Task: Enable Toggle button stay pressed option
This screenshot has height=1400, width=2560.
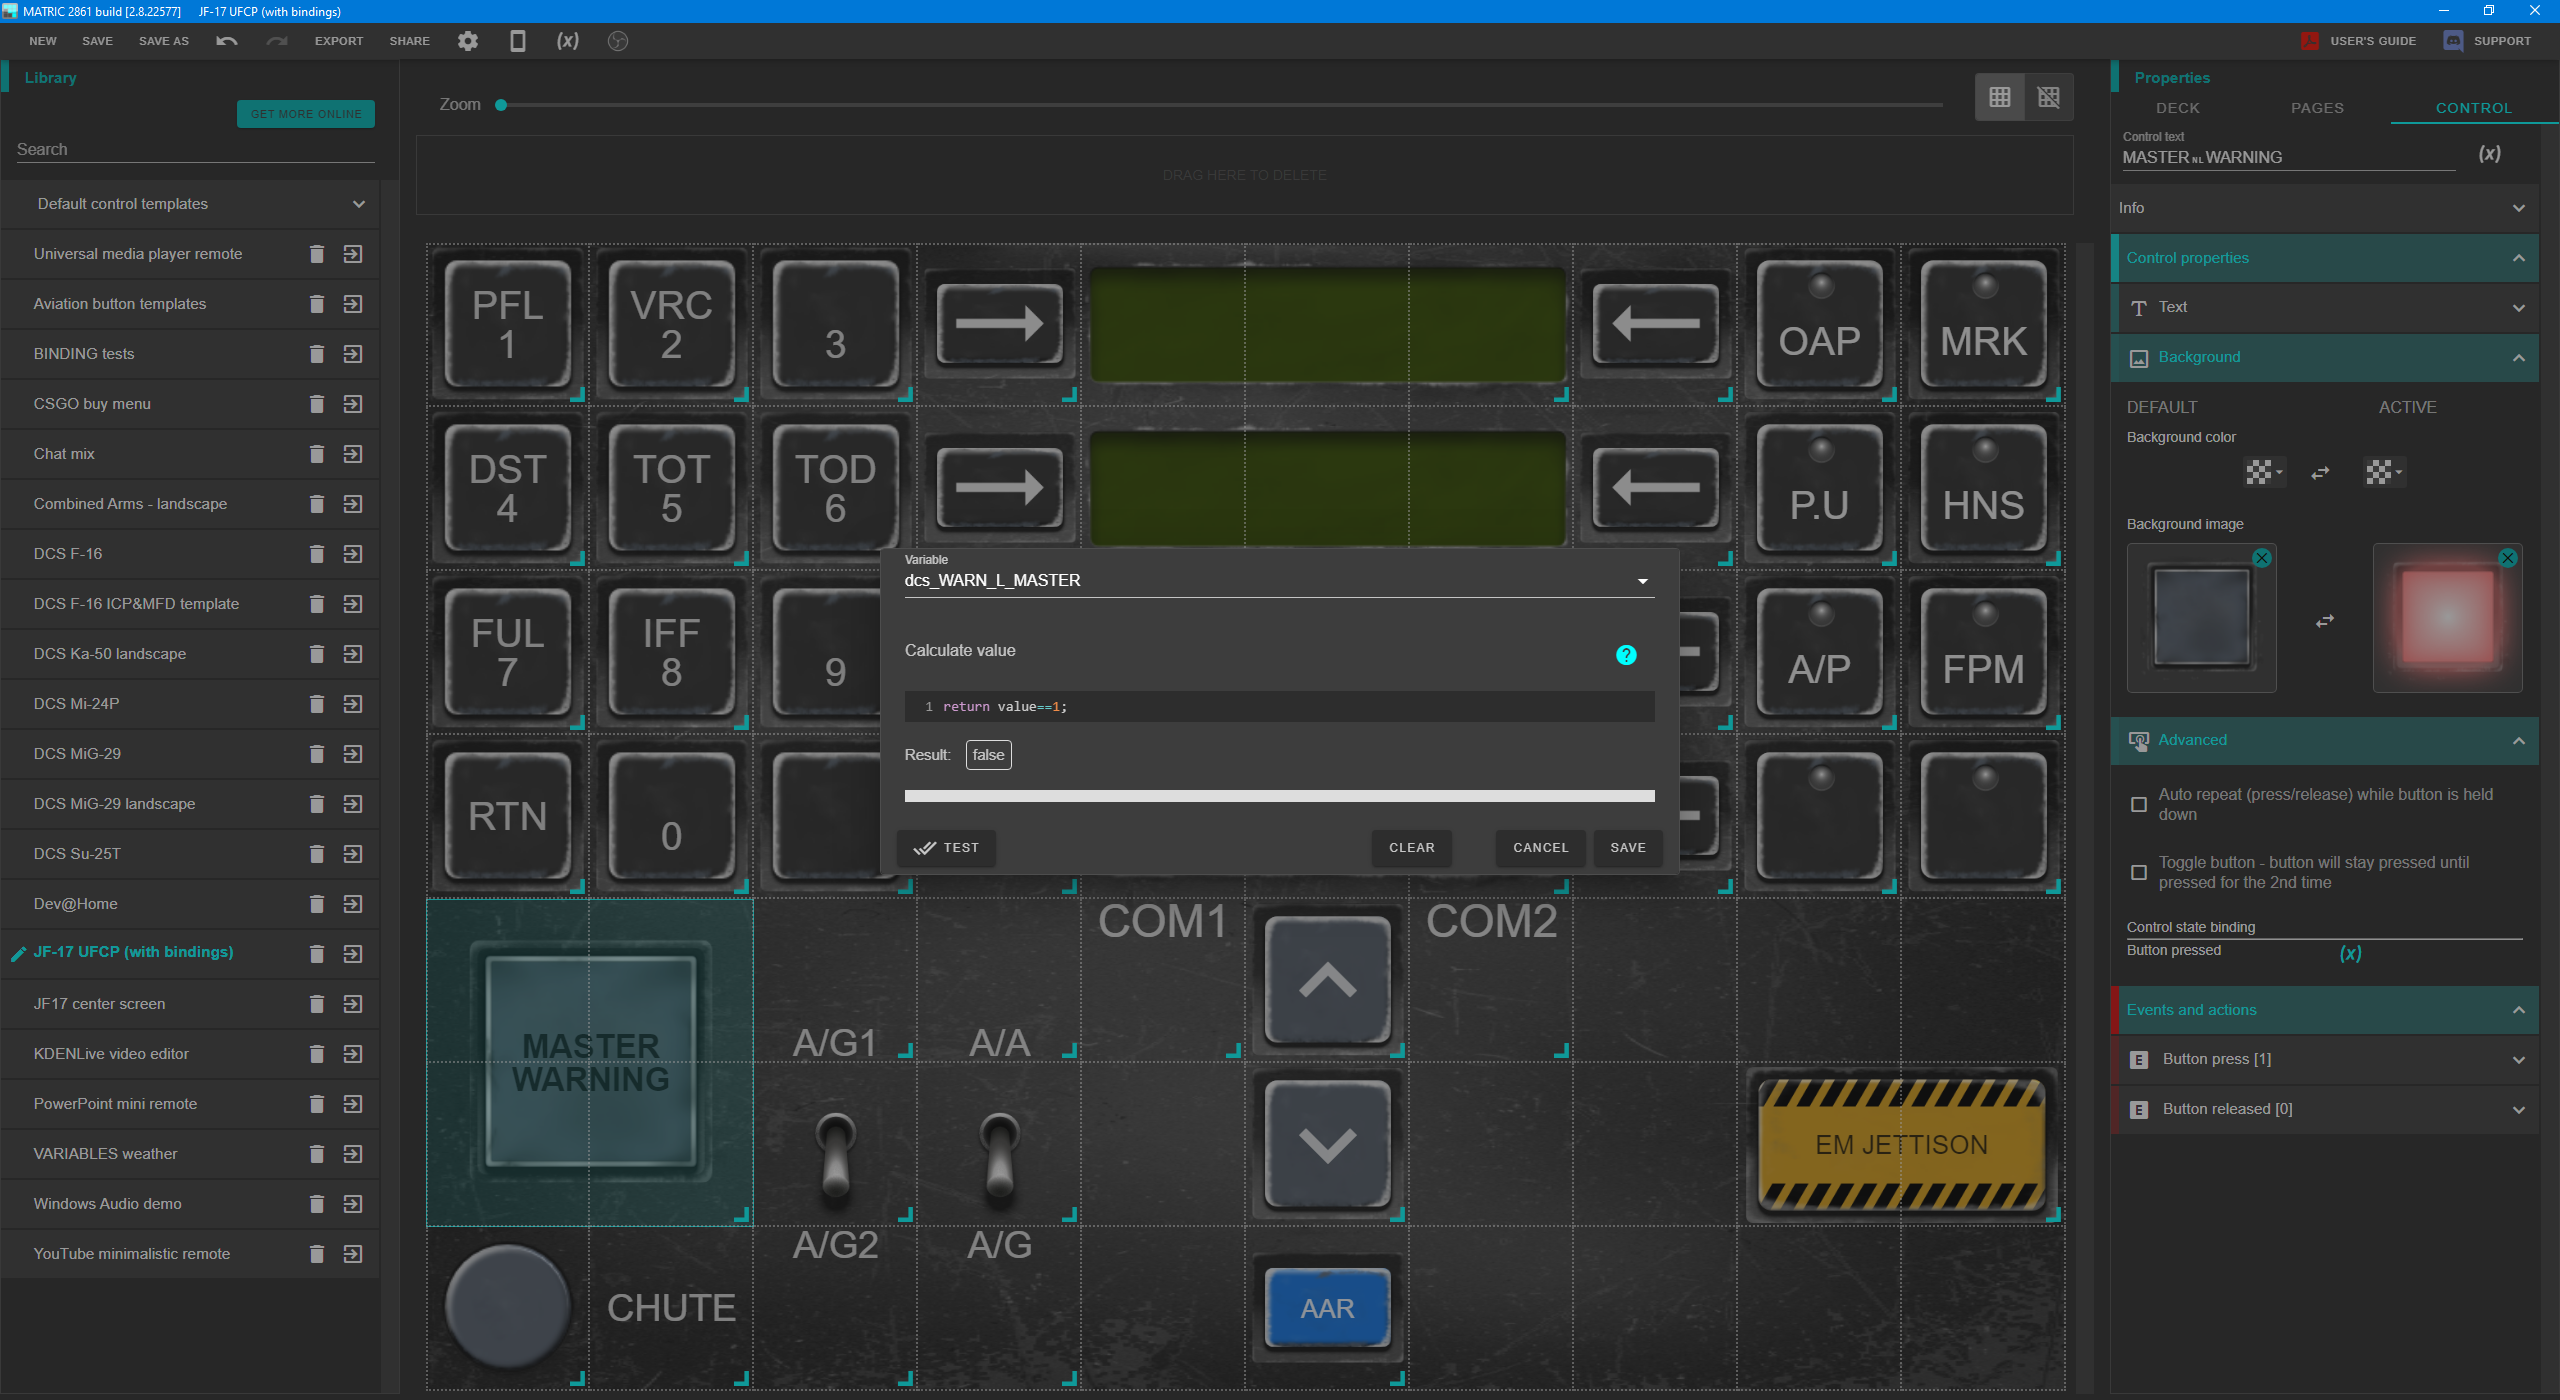Action: (x=2139, y=872)
